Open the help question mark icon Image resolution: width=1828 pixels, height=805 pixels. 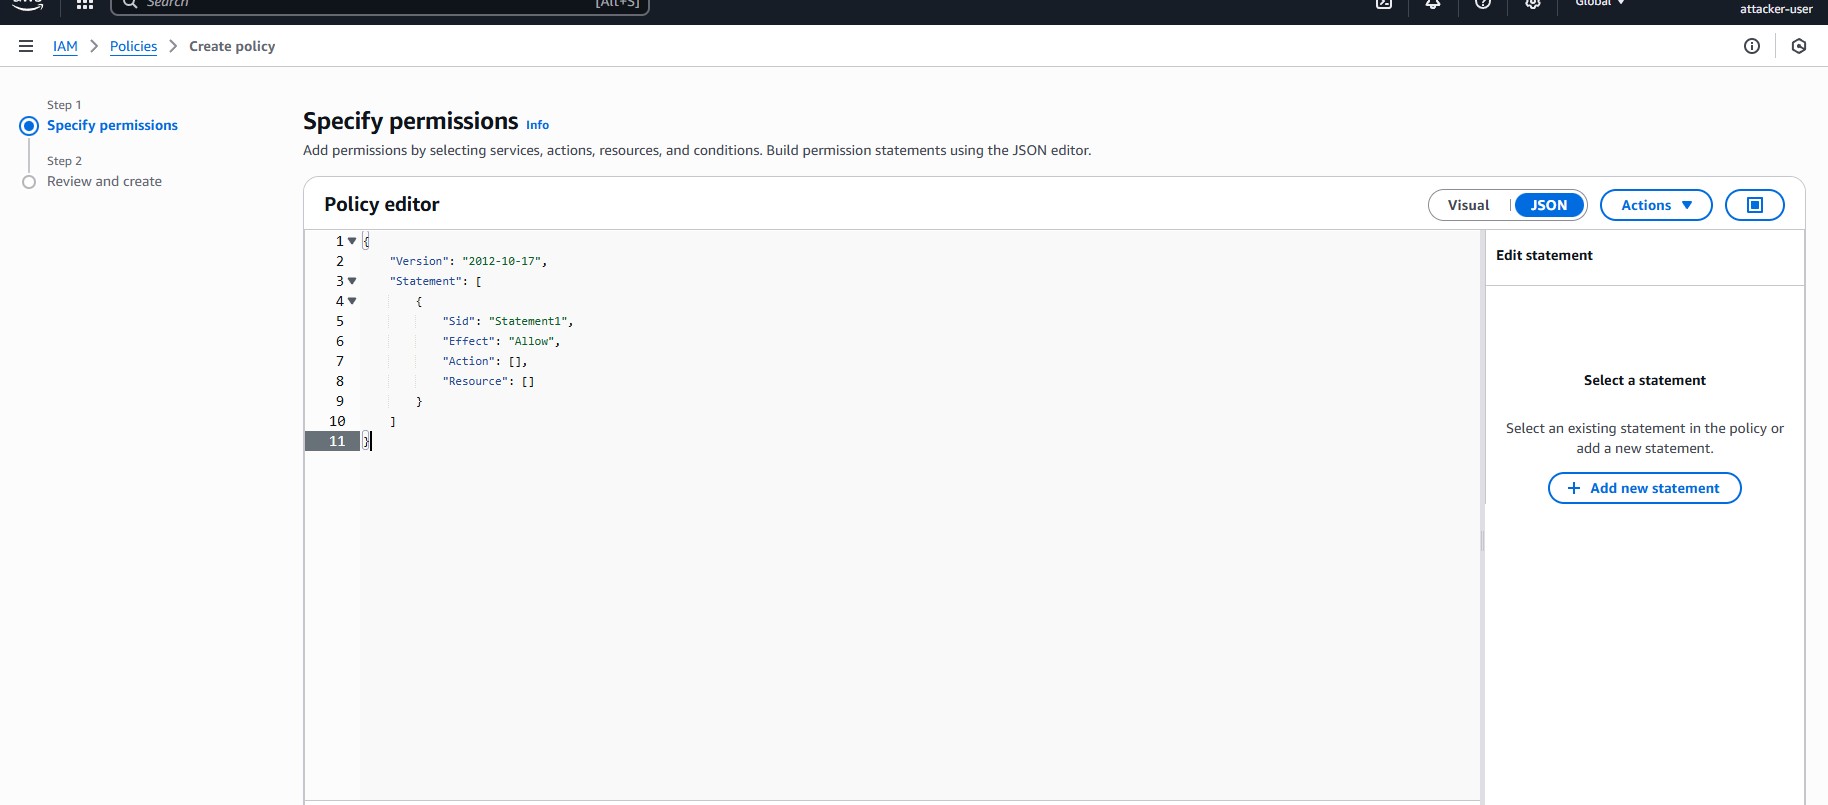[1483, 5]
